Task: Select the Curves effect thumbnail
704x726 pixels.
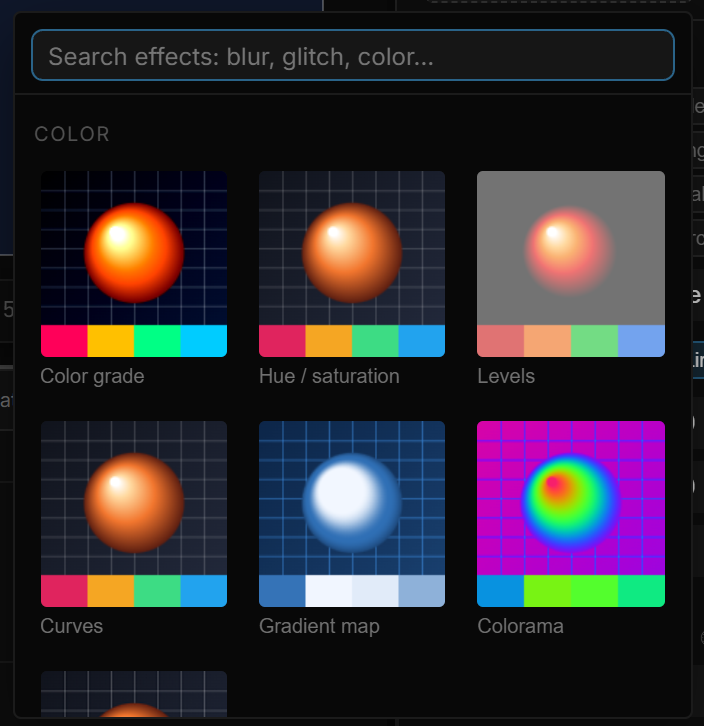Action: [134, 514]
